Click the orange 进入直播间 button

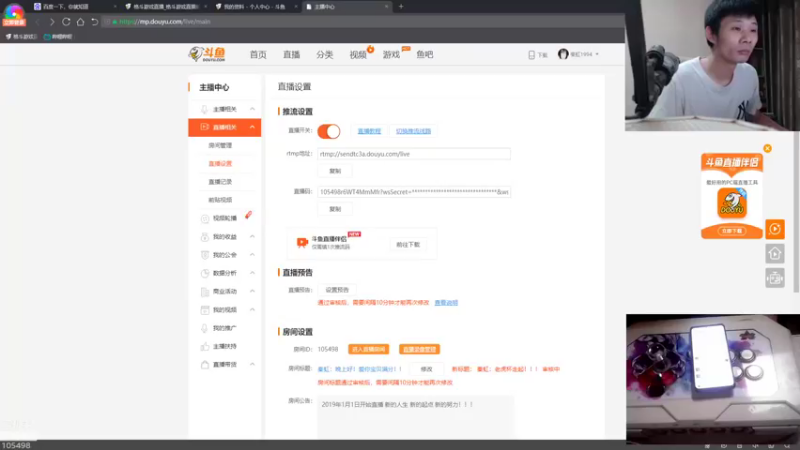pyautogui.click(x=368, y=349)
